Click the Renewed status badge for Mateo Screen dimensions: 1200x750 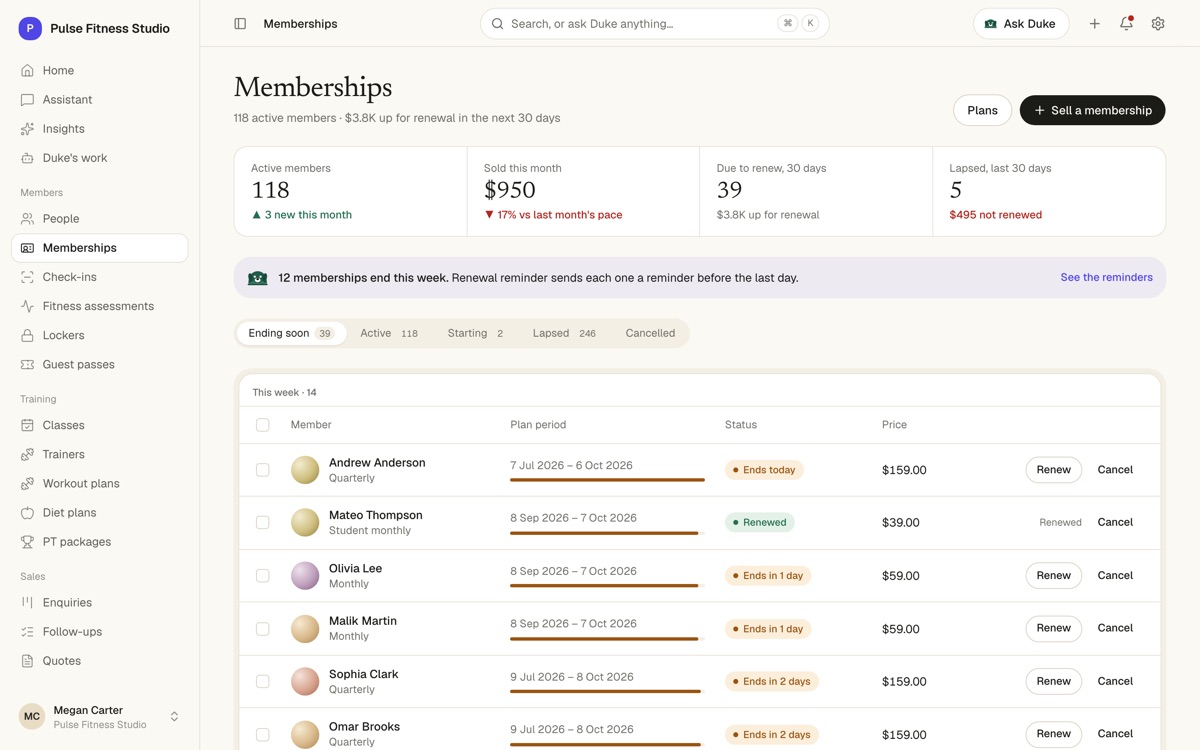[760, 523]
